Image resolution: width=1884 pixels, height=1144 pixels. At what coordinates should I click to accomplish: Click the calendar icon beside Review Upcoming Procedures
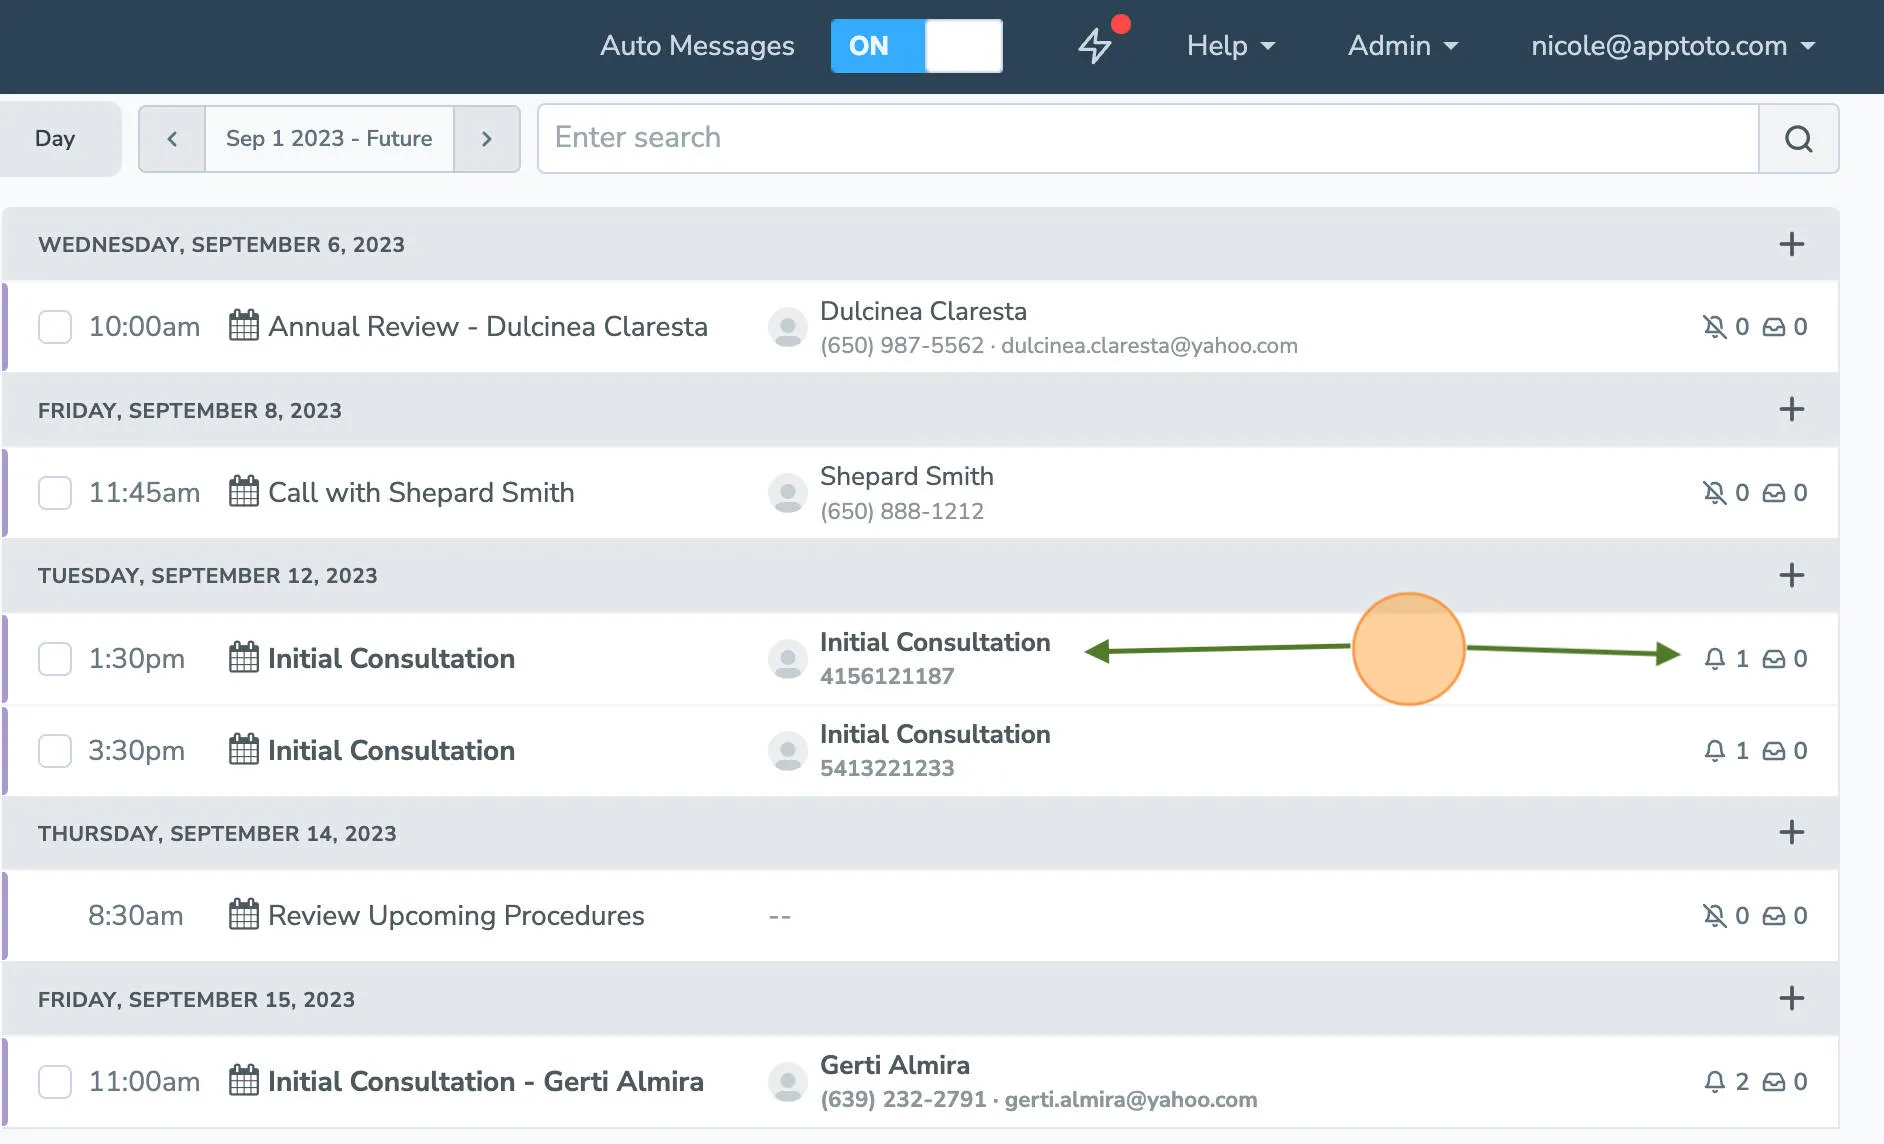click(242, 915)
